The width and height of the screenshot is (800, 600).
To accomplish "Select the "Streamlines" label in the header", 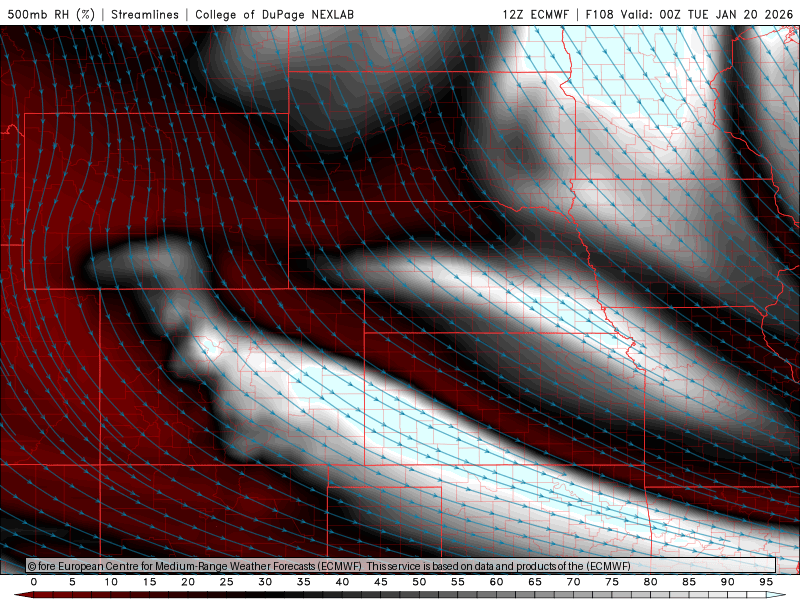I will tap(145, 14).
